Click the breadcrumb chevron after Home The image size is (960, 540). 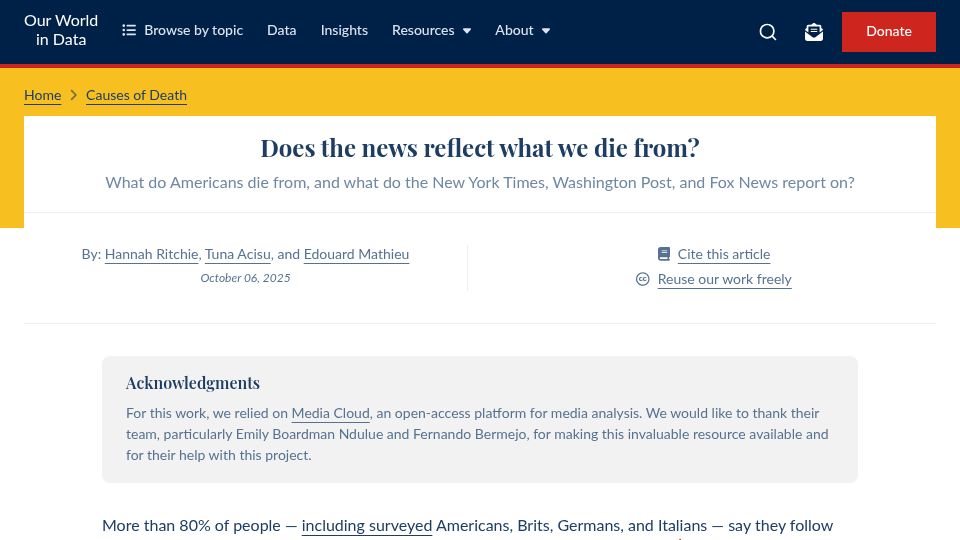click(73, 95)
